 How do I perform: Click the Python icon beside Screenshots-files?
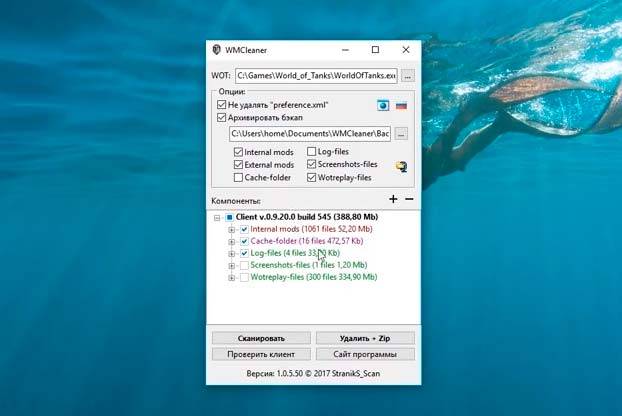[401, 166]
